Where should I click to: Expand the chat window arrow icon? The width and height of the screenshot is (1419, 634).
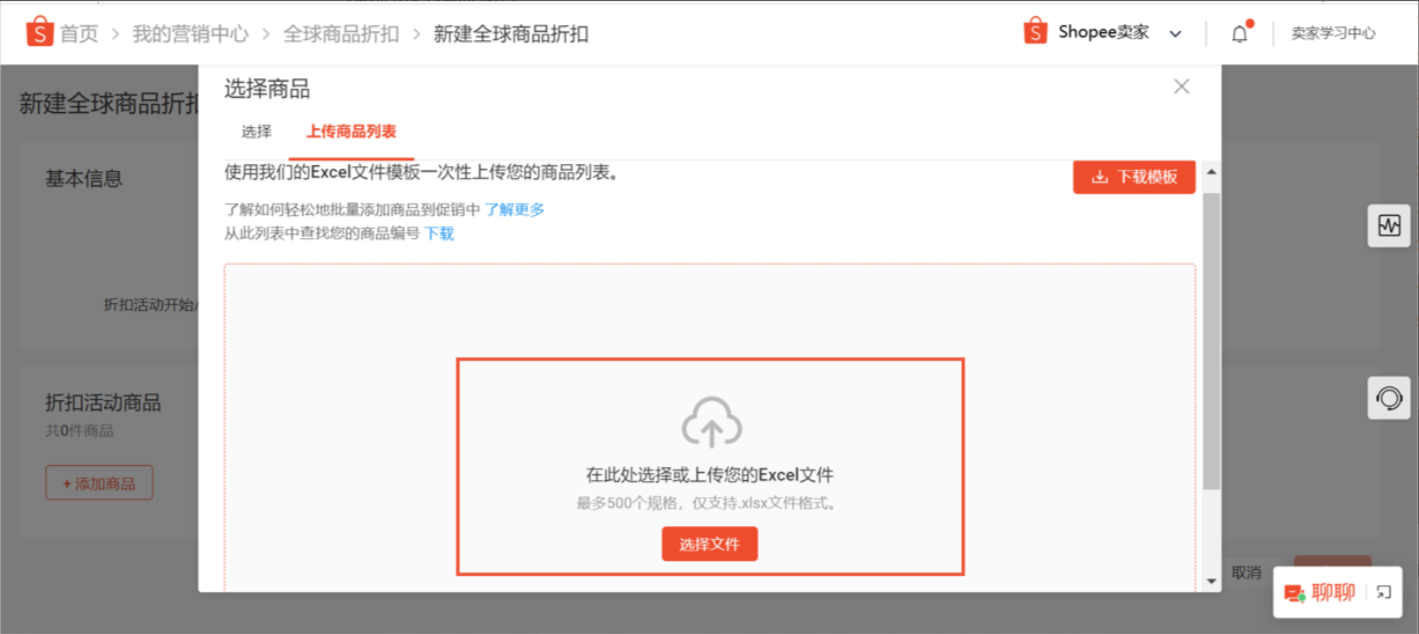(1383, 593)
